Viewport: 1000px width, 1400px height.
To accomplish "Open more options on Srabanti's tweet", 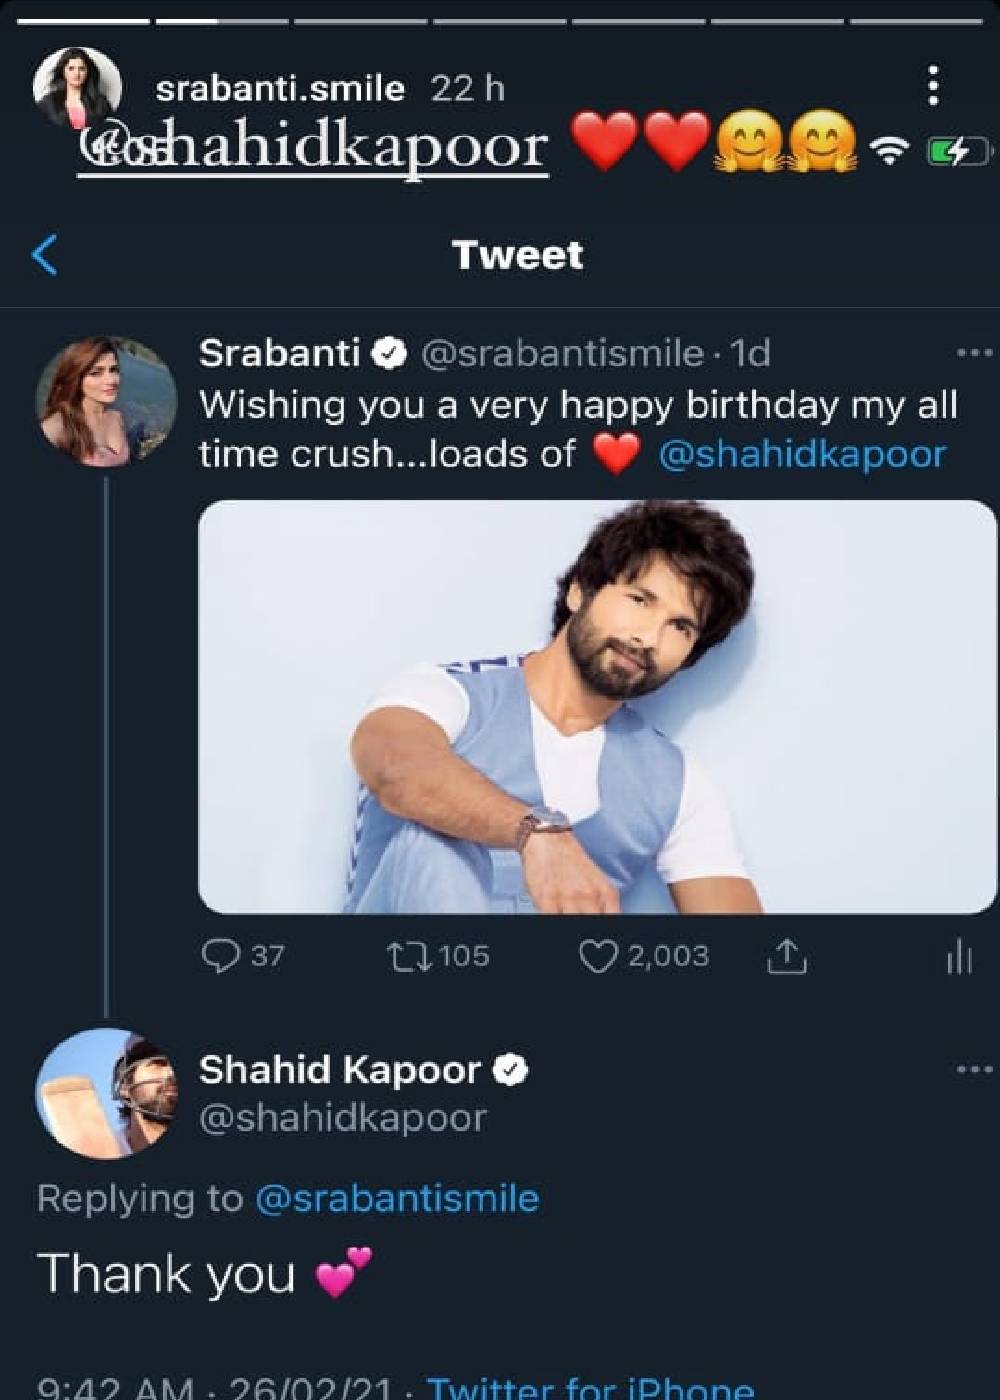I will coord(974,353).
